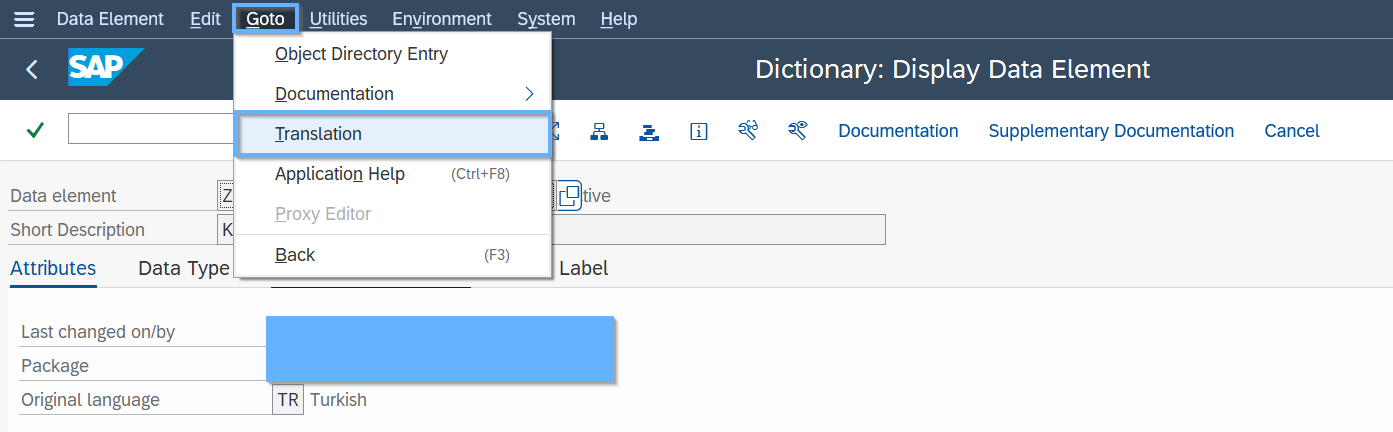Click the wrench icon next to info icon
Screen dimensions: 1393x432
[x=748, y=131]
